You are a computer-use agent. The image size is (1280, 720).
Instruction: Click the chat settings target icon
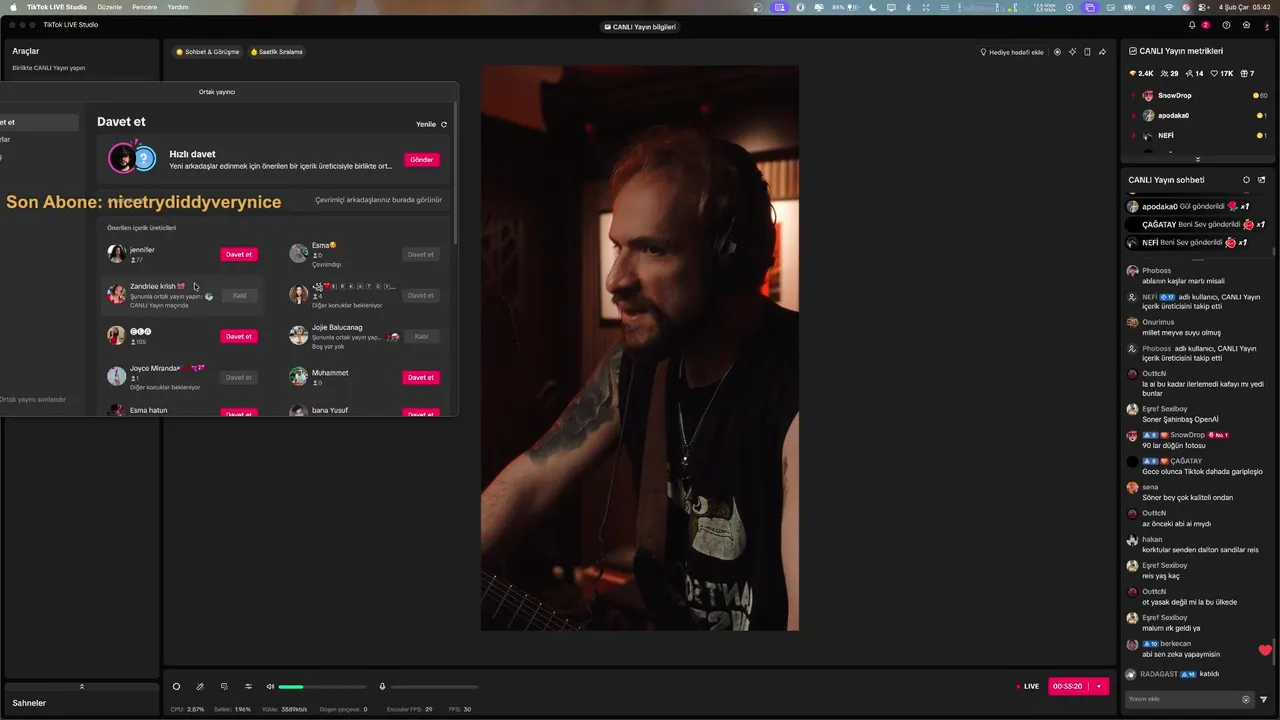(x=1246, y=180)
